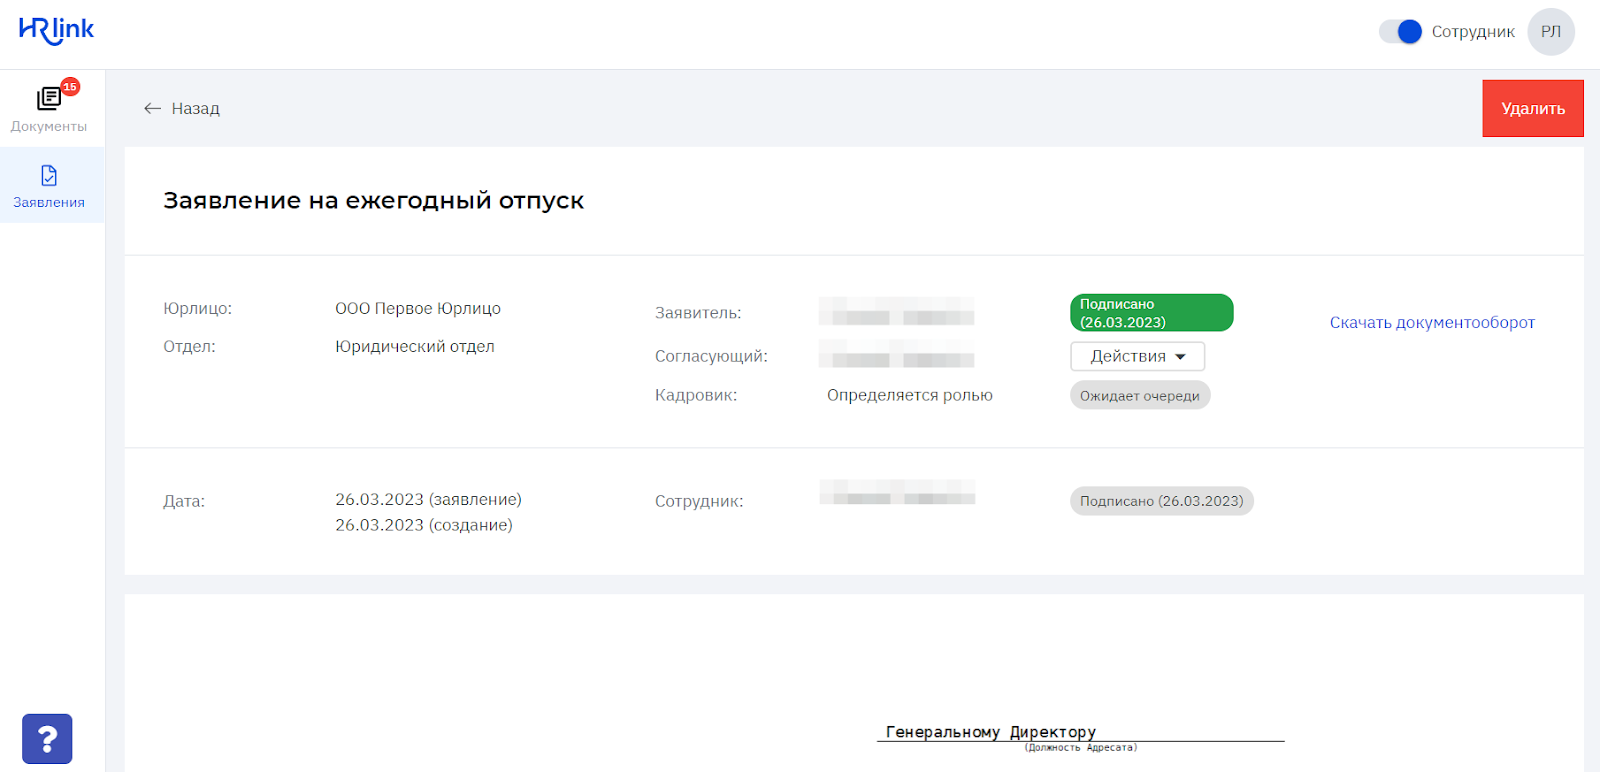The width and height of the screenshot is (1600, 772).
Task: Click the title Заявление на ежегодный отпуск
Action: 373,201
